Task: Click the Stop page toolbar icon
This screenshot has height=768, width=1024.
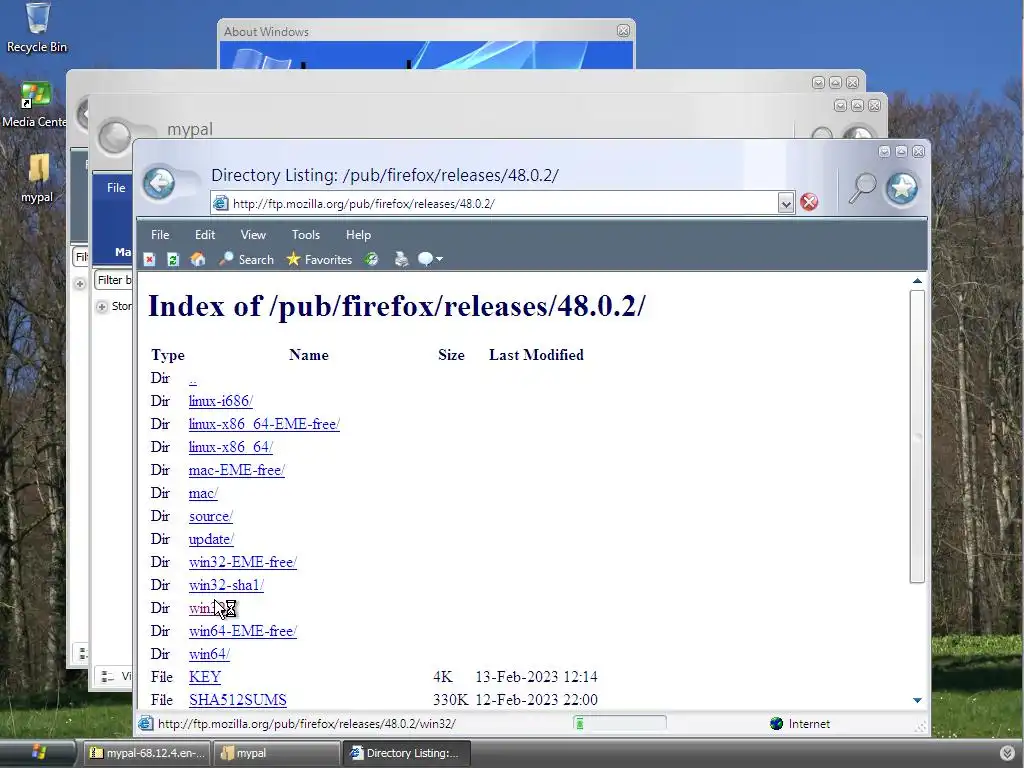Action: (x=150, y=260)
